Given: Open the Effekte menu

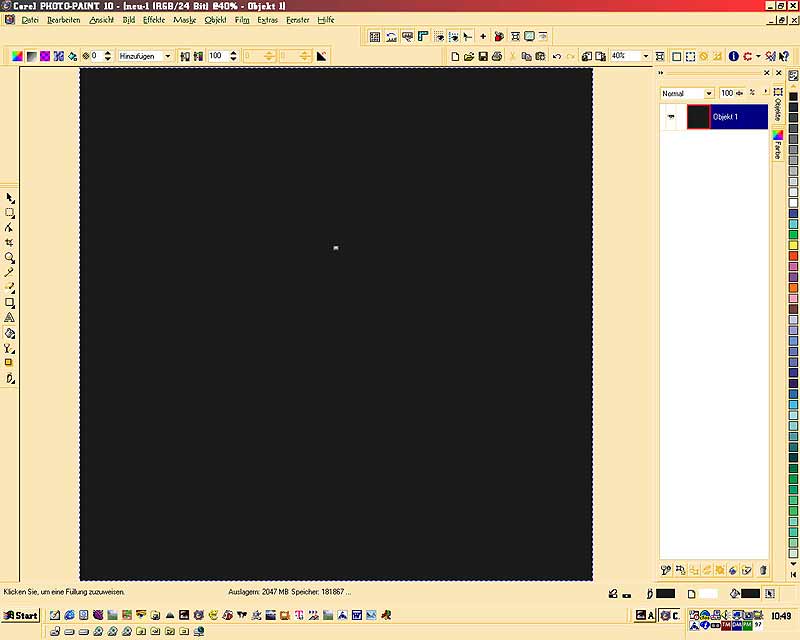Looking at the screenshot, I should (x=154, y=20).
